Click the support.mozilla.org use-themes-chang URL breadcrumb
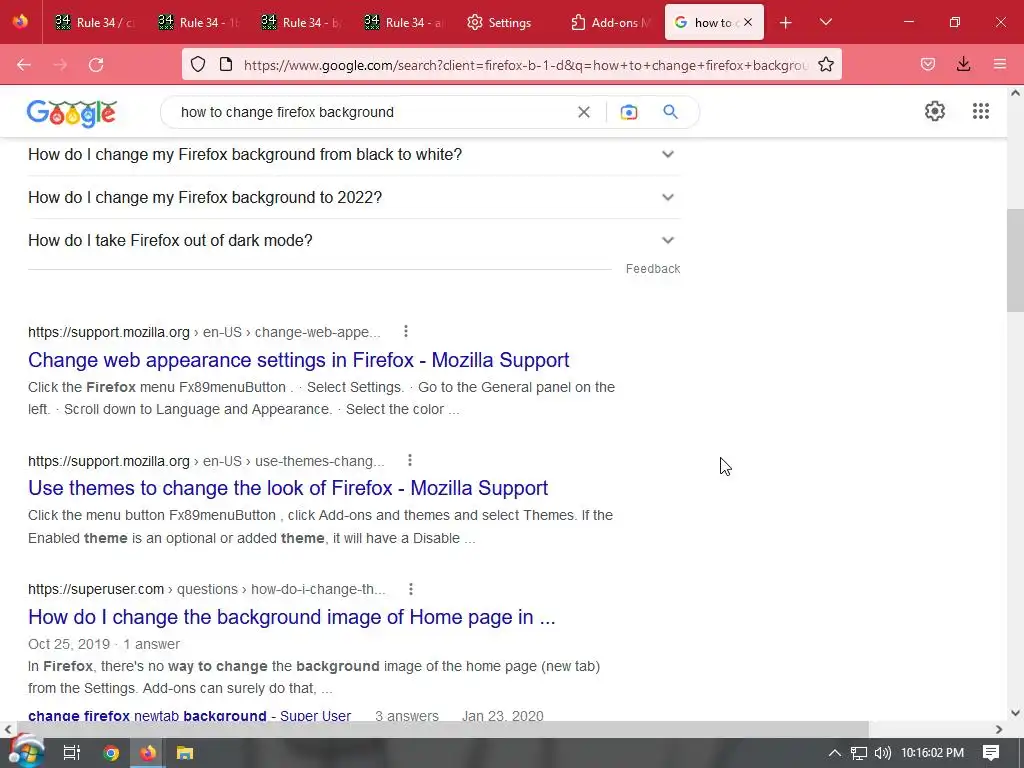Screen dimensions: 1024x768 coord(206,461)
